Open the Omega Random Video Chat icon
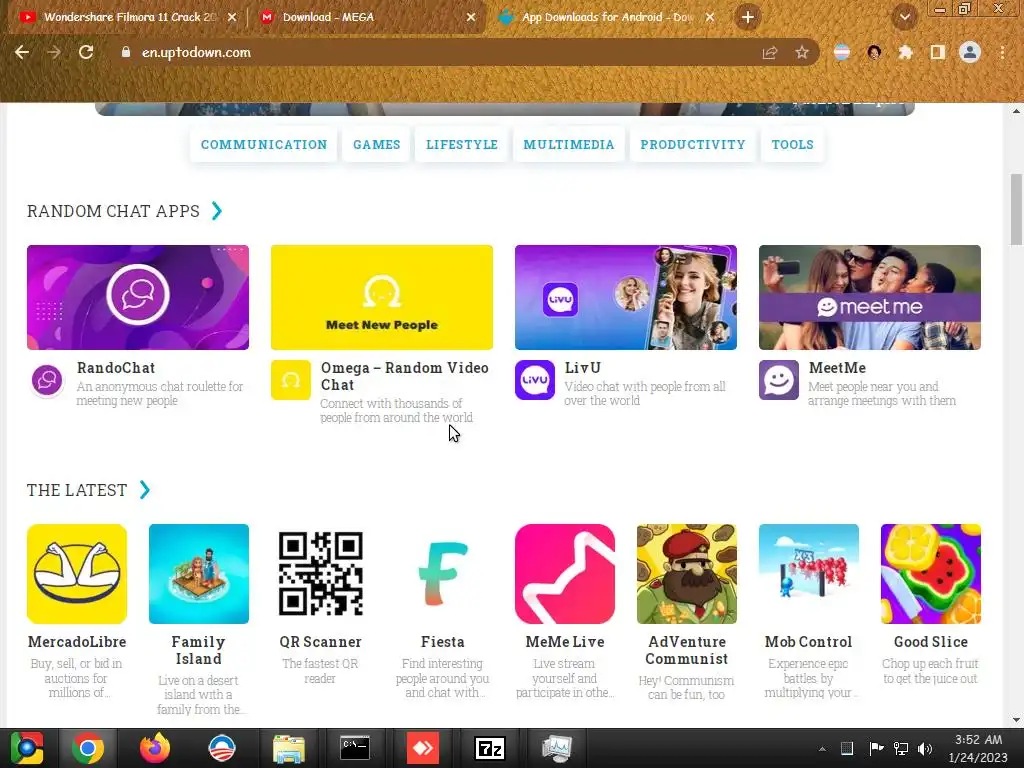Screen dimensions: 1024x768 click(x=291, y=380)
